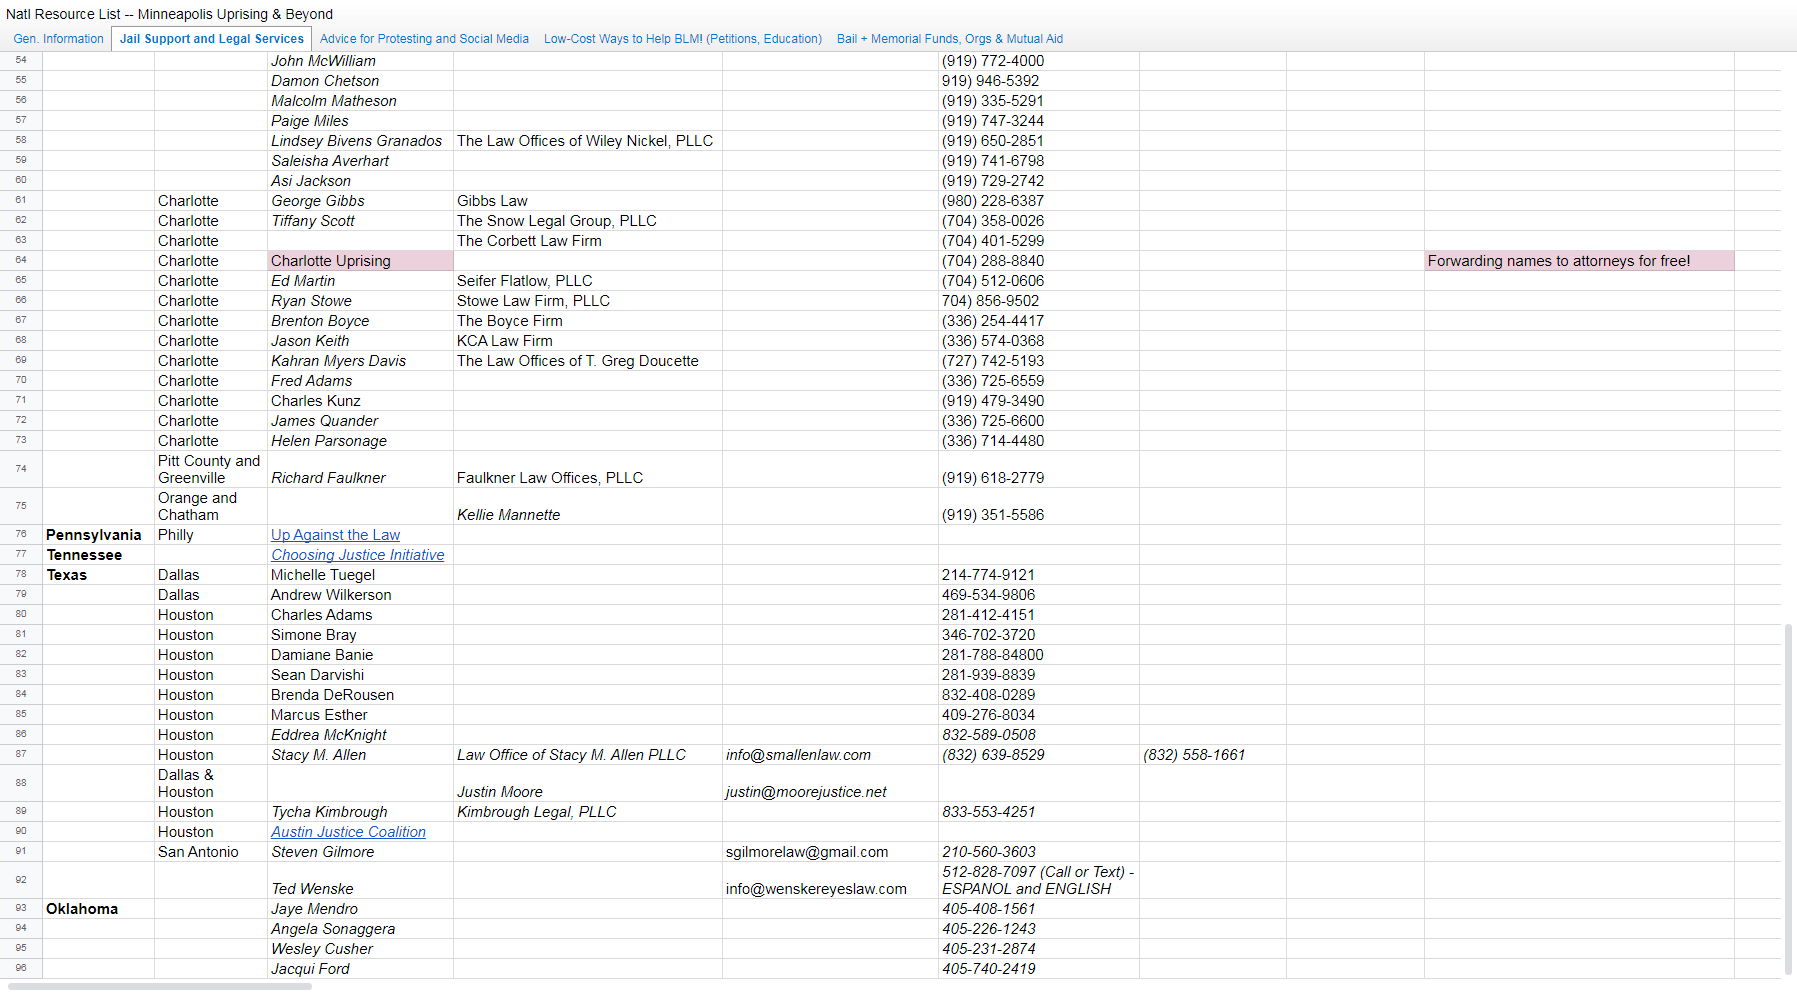
Task: Click 'Law Office of Stacy M. Allen PLLC'
Action: (x=587, y=755)
